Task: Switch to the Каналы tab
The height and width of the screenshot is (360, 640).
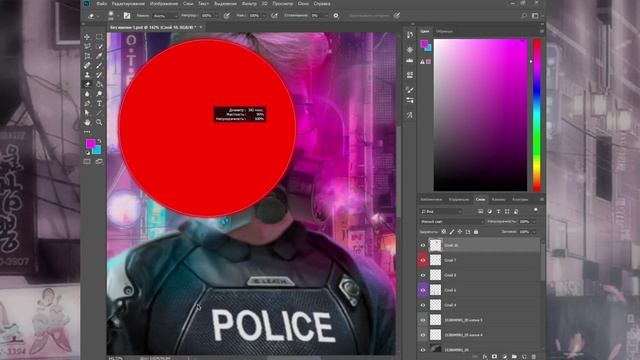Action: point(498,200)
